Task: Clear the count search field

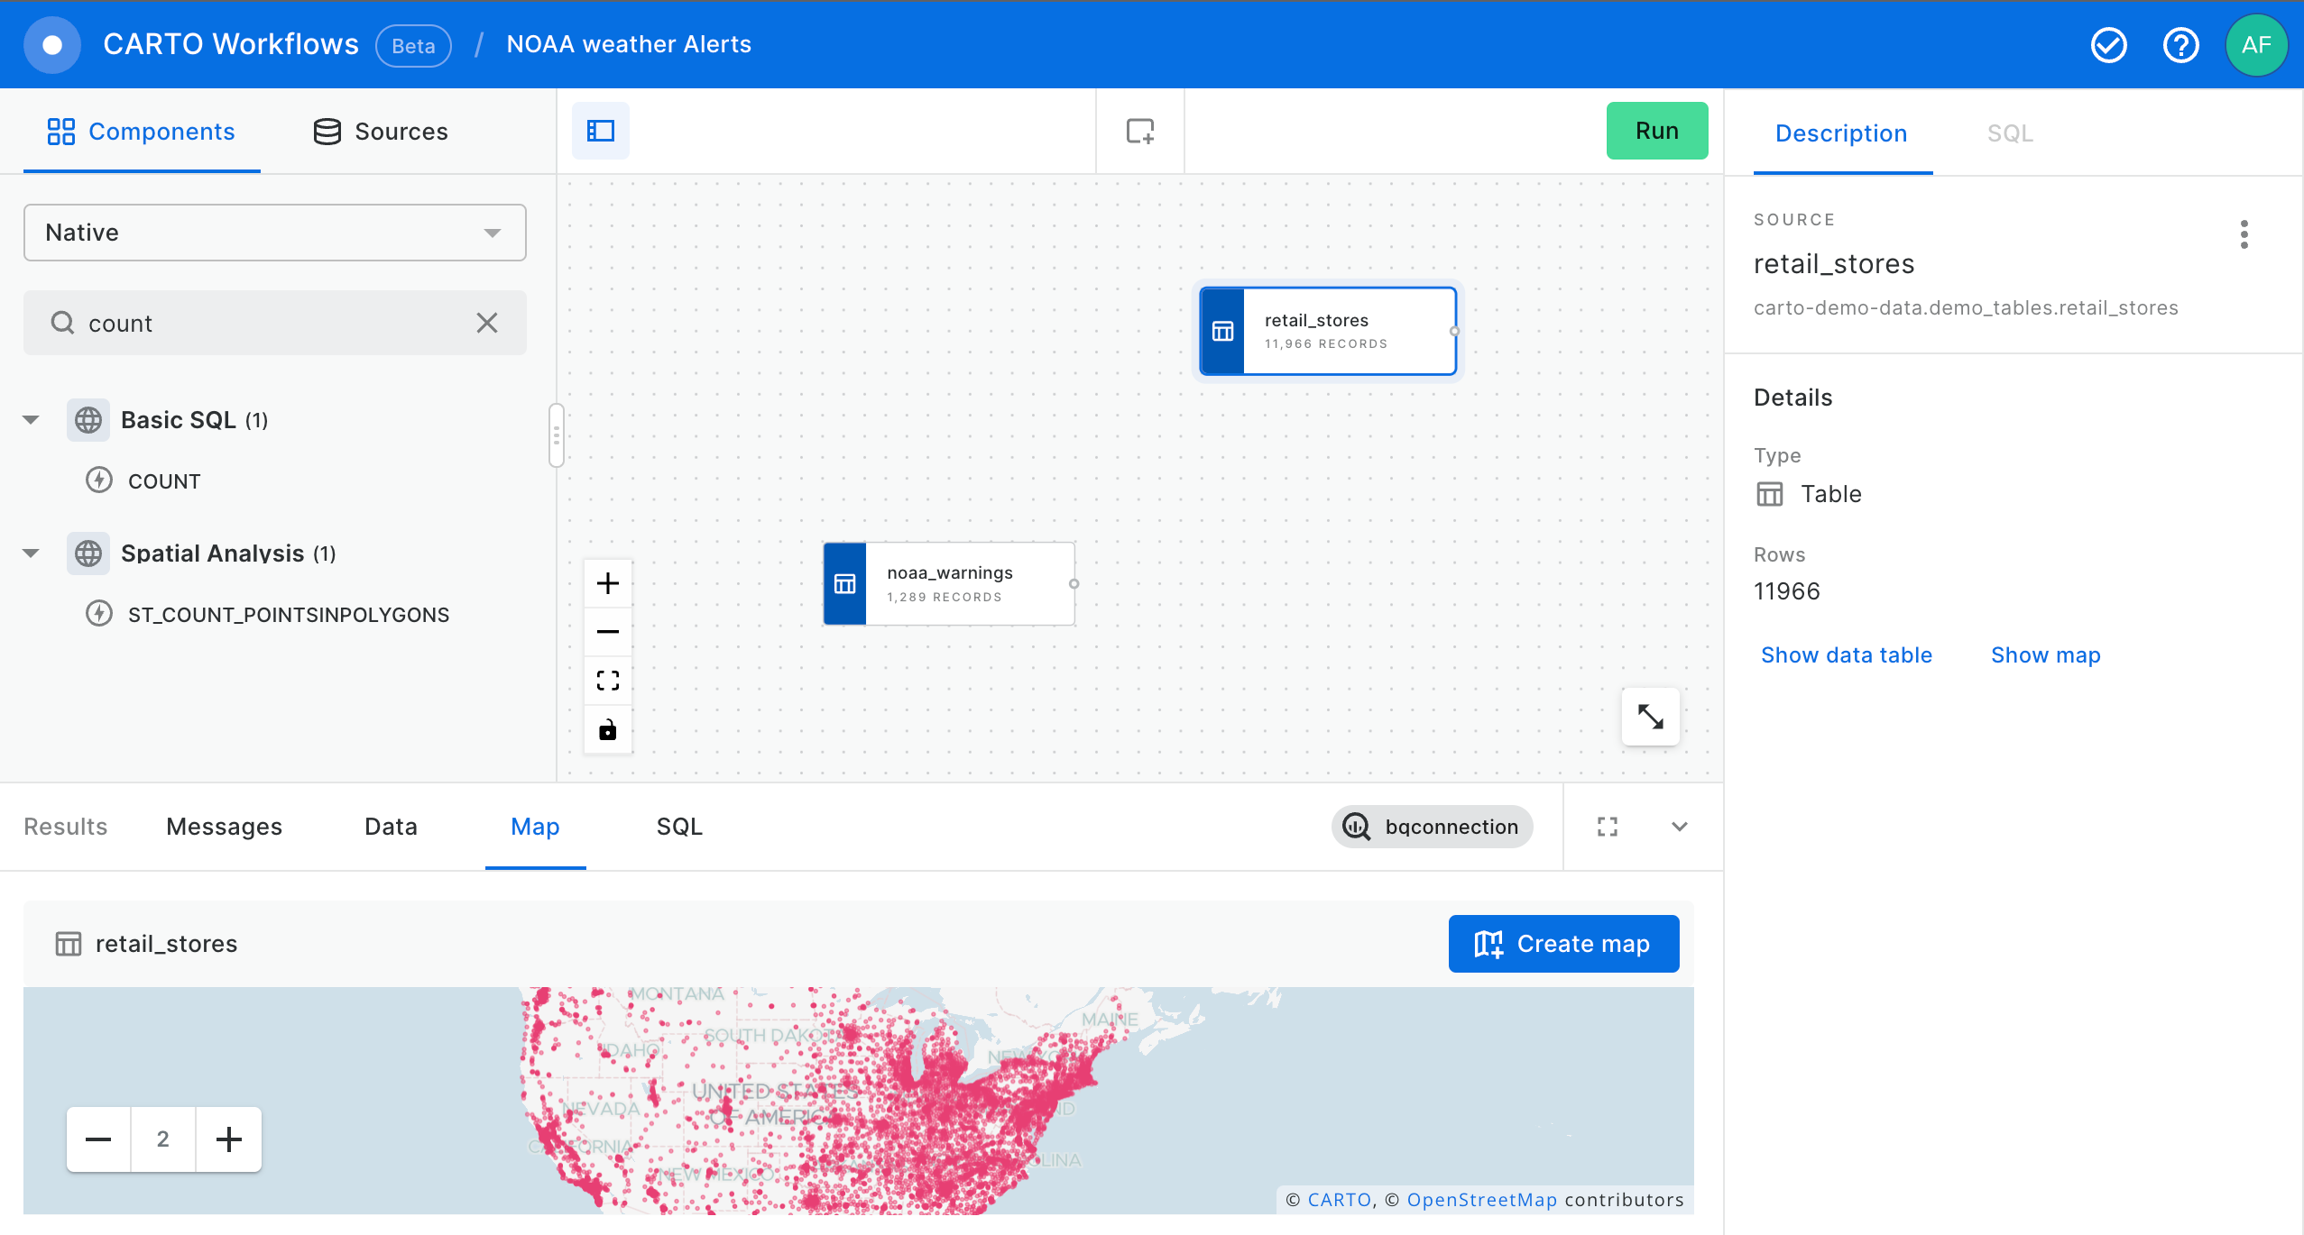Action: (x=487, y=323)
